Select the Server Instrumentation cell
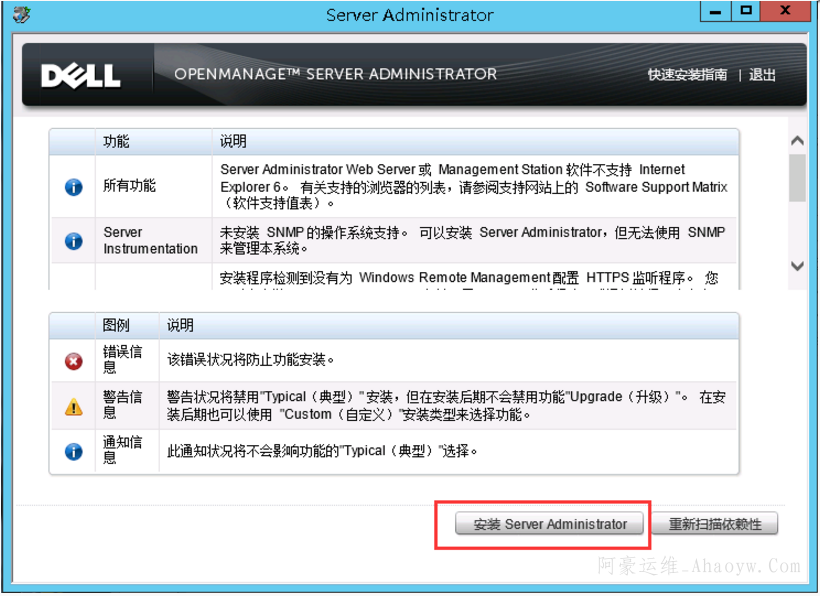Viewport: 820px width, 596px height. (x=151, y=240)
